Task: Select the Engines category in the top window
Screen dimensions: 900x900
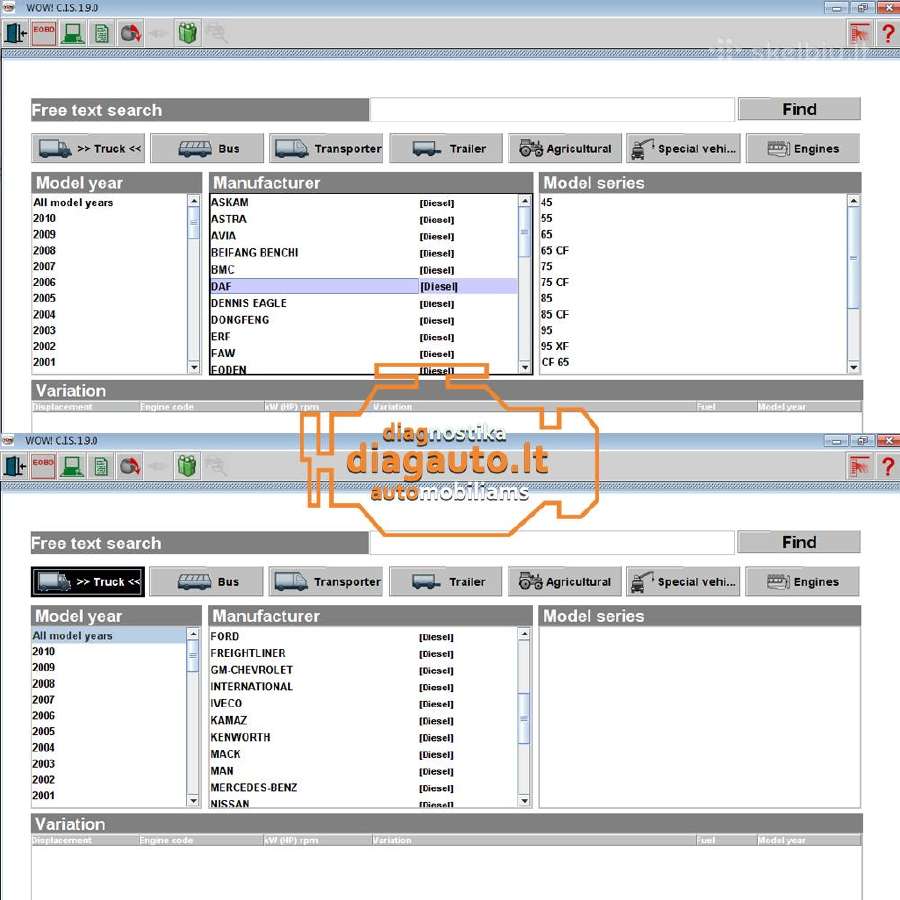Action: pyautogui.click(x=803, y=149)
